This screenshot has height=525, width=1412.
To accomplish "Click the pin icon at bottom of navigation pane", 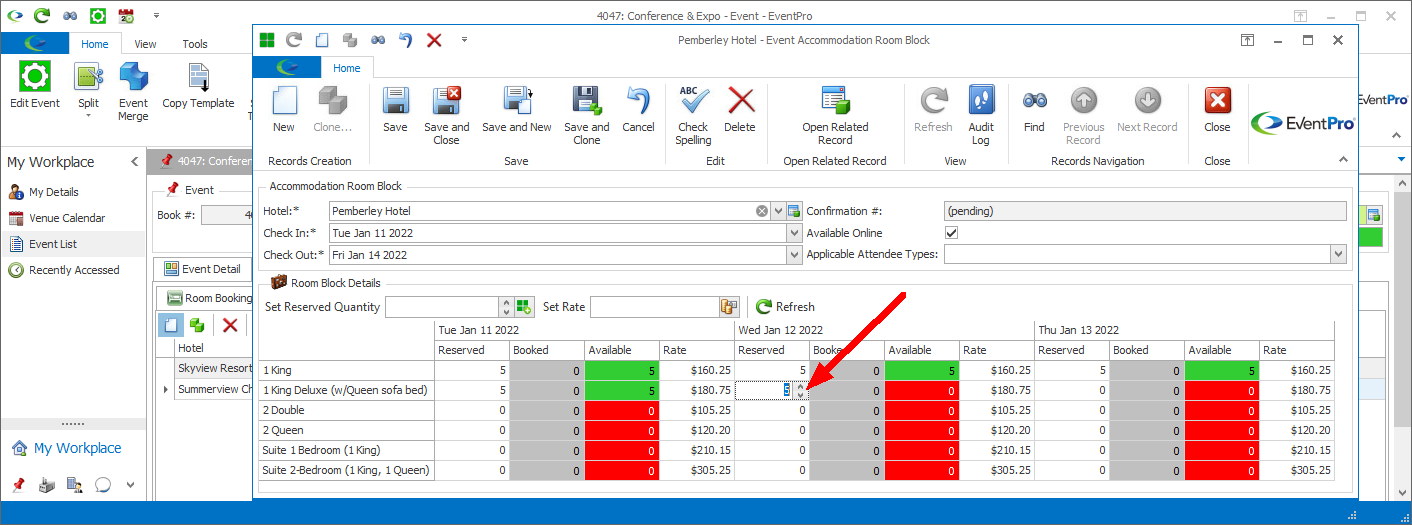I will click(18, 485).
